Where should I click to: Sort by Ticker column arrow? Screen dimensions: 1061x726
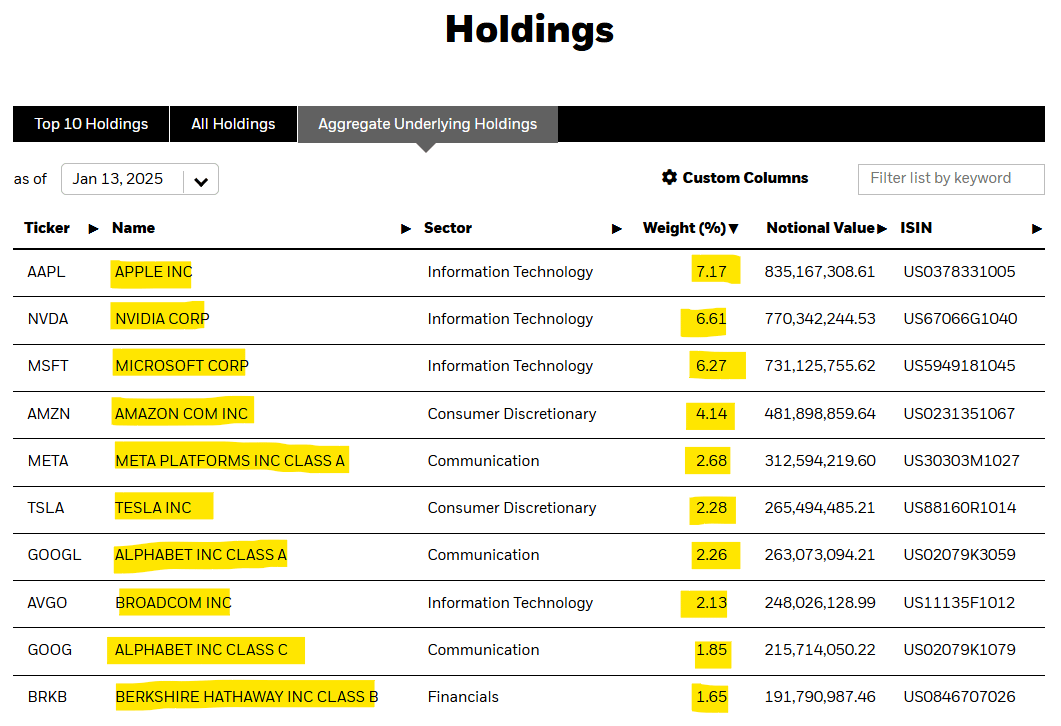(x=93, y=229)
